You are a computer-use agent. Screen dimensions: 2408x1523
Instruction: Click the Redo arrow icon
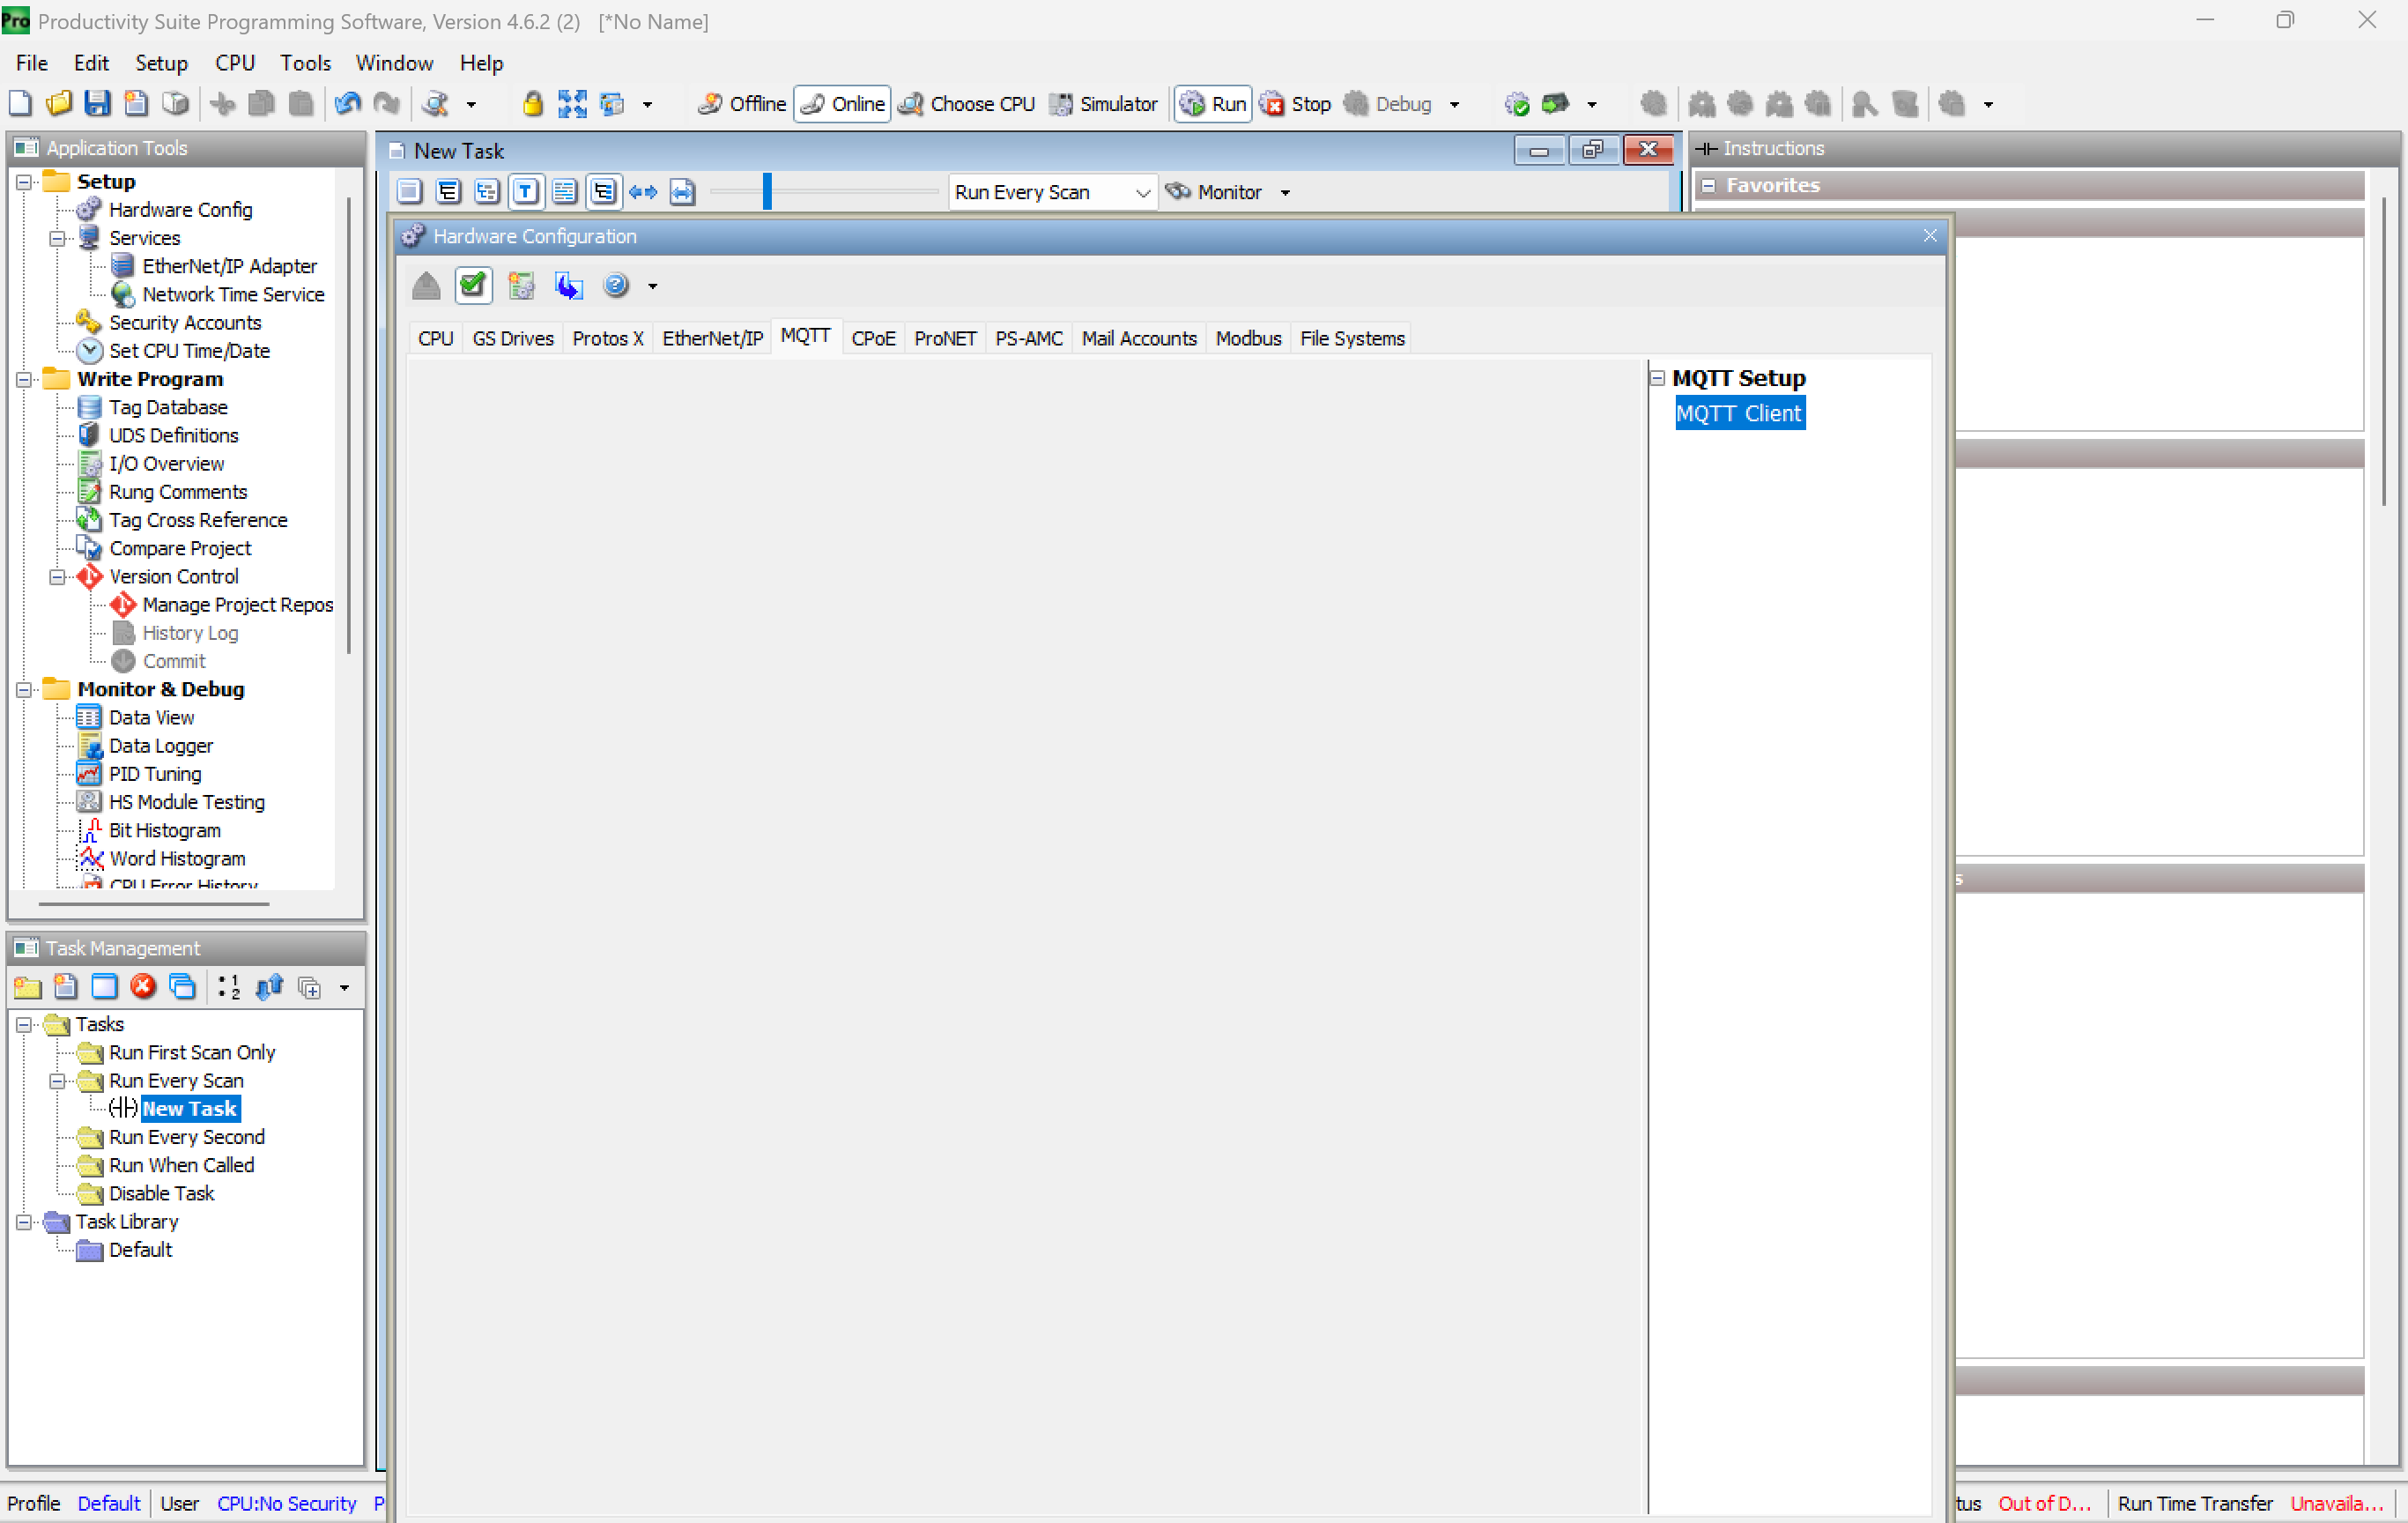(387, 103)
